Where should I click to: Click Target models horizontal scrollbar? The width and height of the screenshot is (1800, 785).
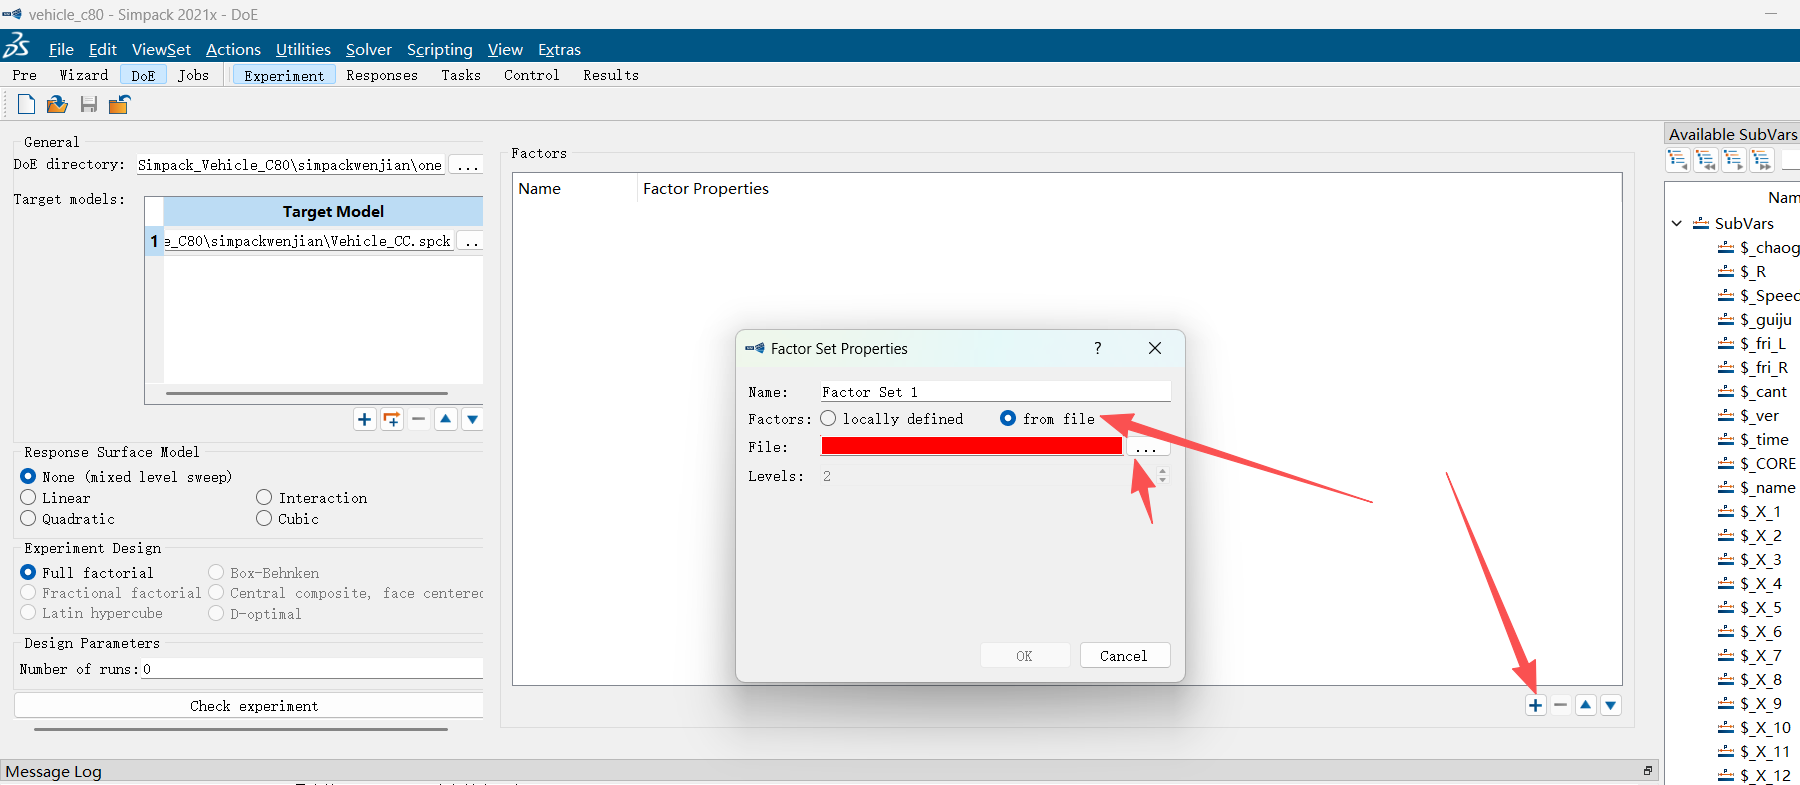point(307,393)
